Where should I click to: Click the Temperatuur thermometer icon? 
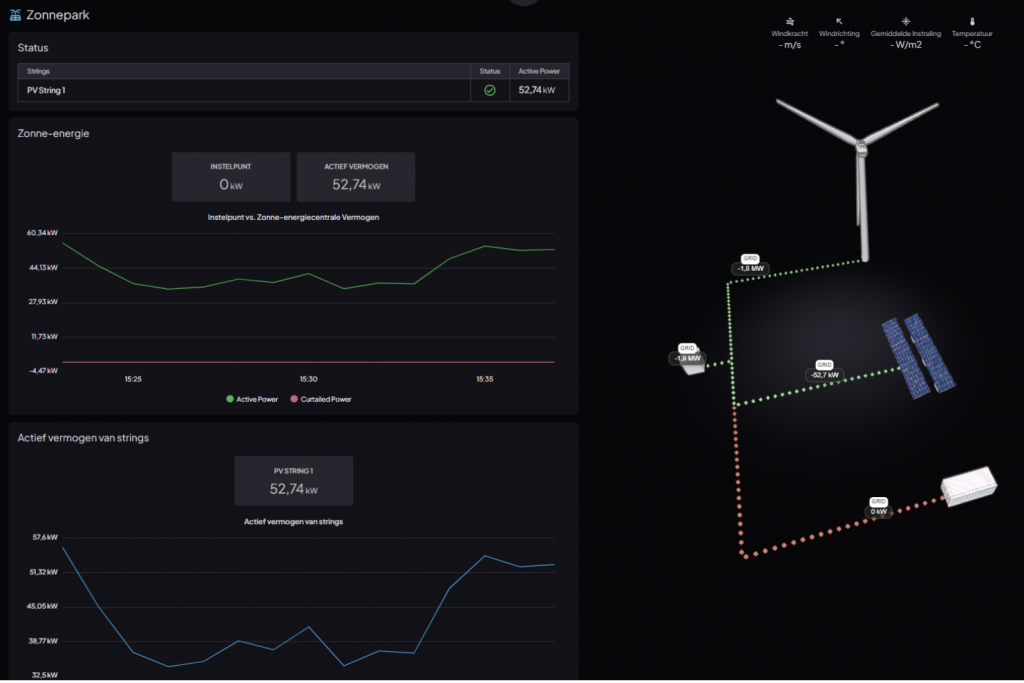pyautogui.click(x=972, y=21)
